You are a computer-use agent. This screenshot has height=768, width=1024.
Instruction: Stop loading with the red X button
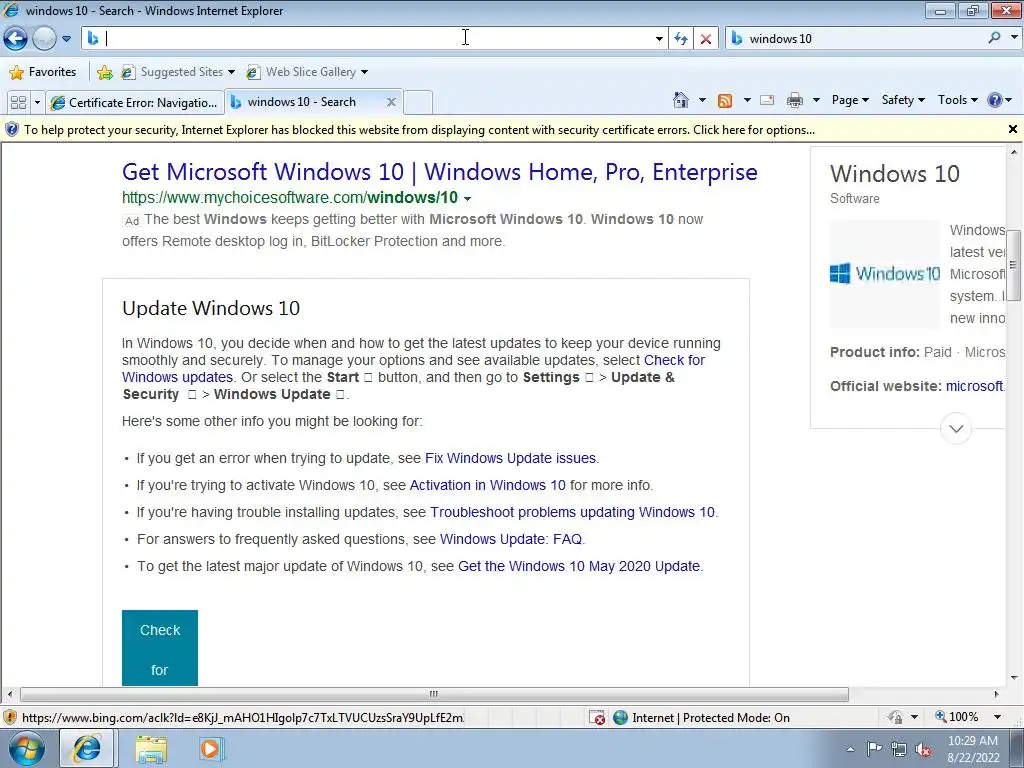pos(706,39)
